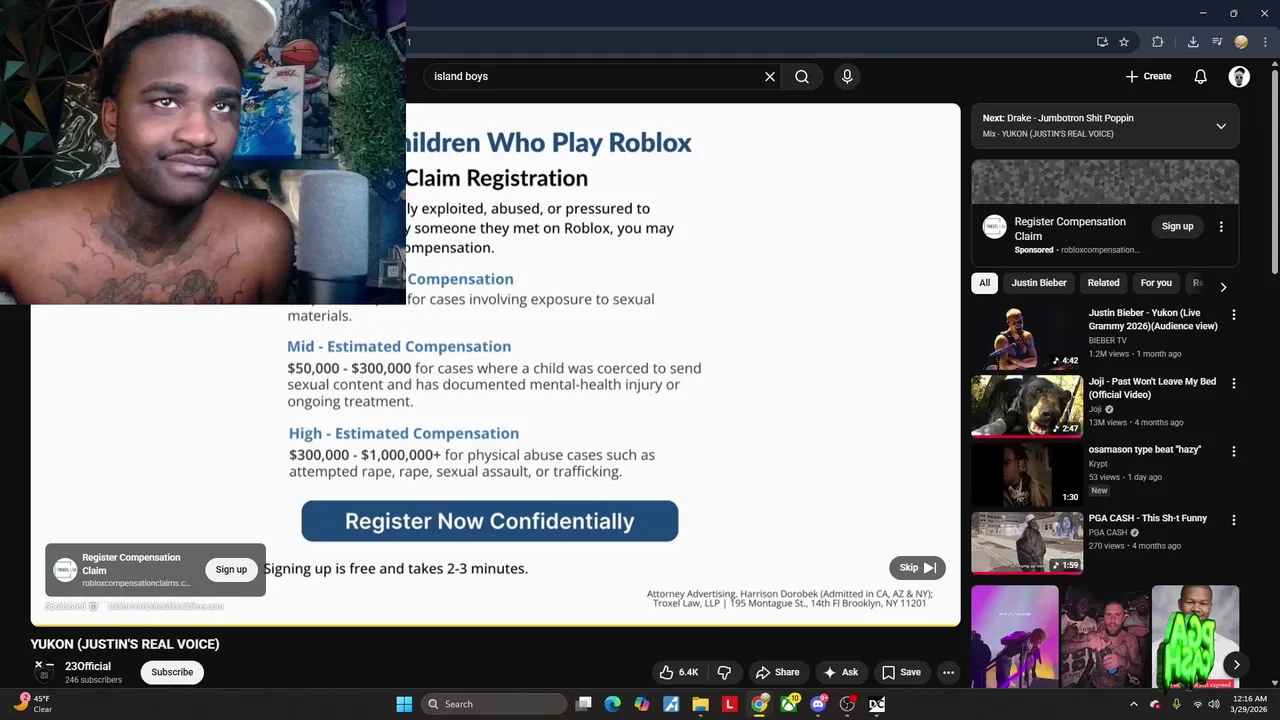Screen dimensions: 1280x720
Task: Click Sign up on the ad overlay
Action: 231,570
